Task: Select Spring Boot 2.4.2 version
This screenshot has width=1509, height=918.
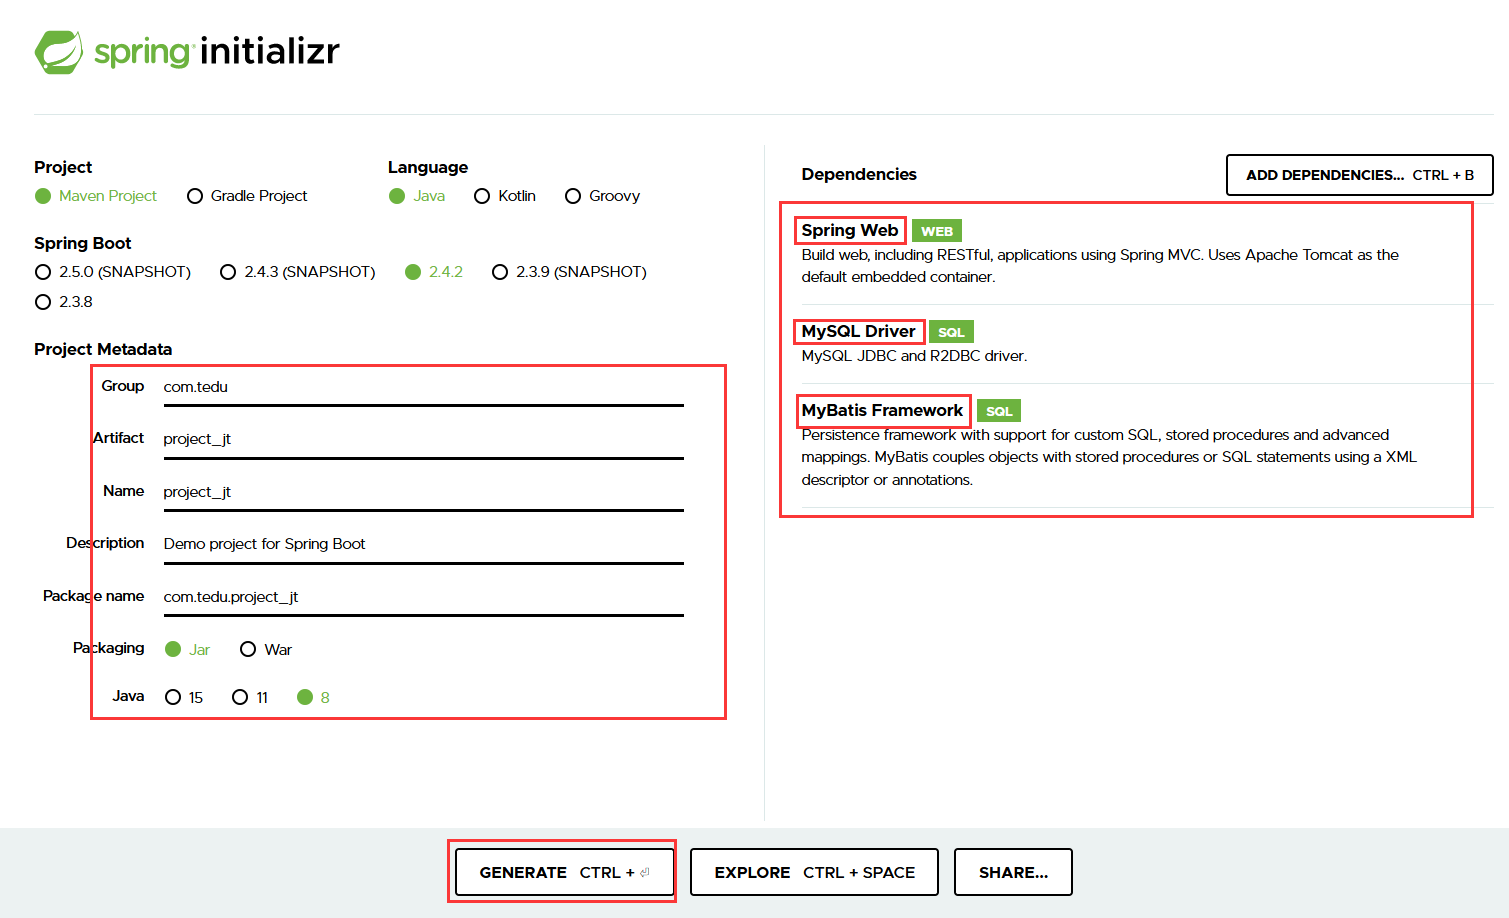Action: (434, 272)
